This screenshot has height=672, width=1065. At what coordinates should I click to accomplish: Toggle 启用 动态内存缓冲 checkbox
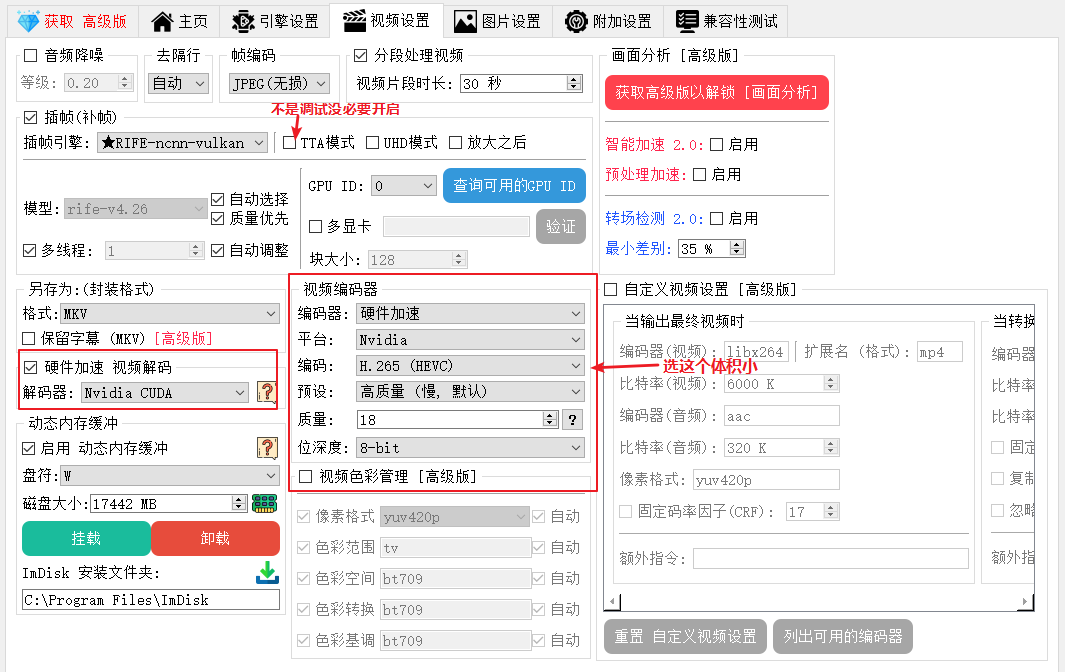pyautogui.click(x=29, y=448)
